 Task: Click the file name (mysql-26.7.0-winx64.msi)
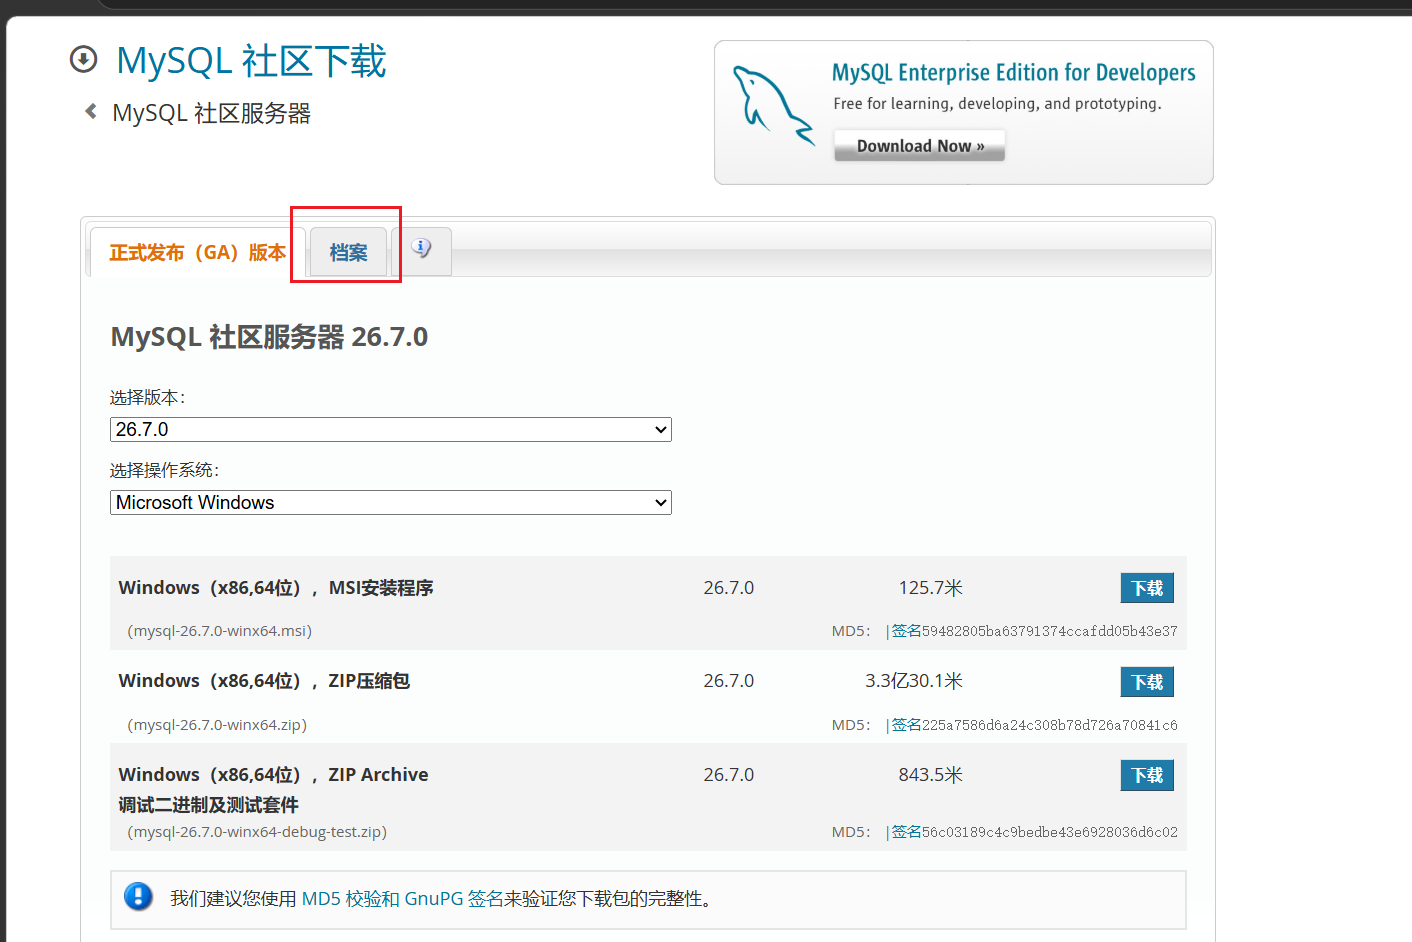[x=220, y=631]
